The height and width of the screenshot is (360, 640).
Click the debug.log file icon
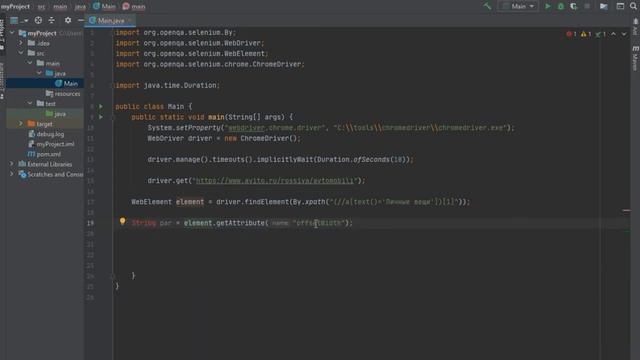point(31,134)
